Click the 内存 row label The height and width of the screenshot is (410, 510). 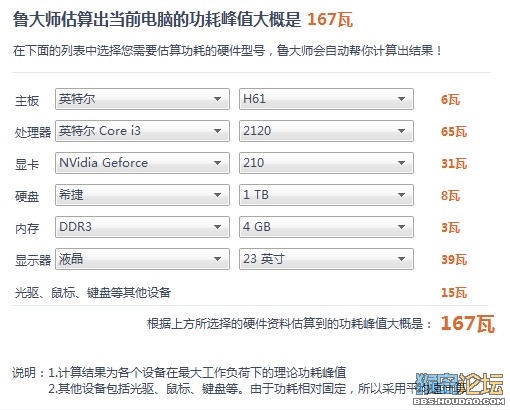point(27,228)
